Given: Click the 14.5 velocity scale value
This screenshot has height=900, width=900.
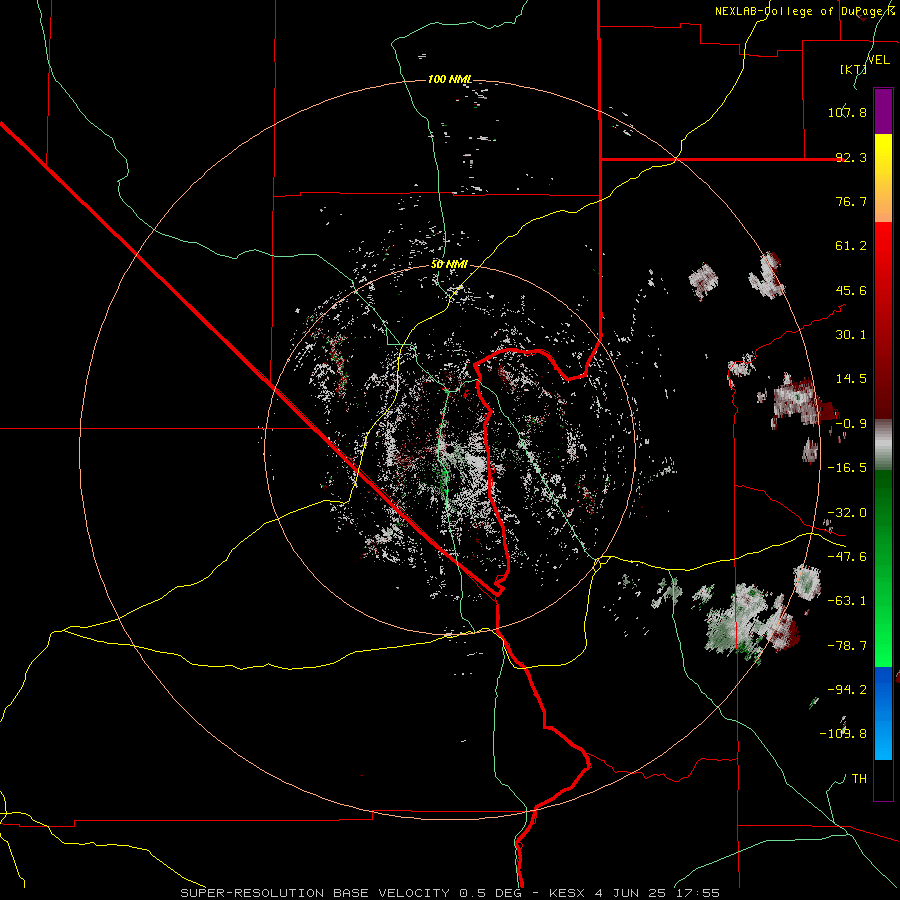Looking at the screenshot, I should pyautogui.click(x=851, y=379).
